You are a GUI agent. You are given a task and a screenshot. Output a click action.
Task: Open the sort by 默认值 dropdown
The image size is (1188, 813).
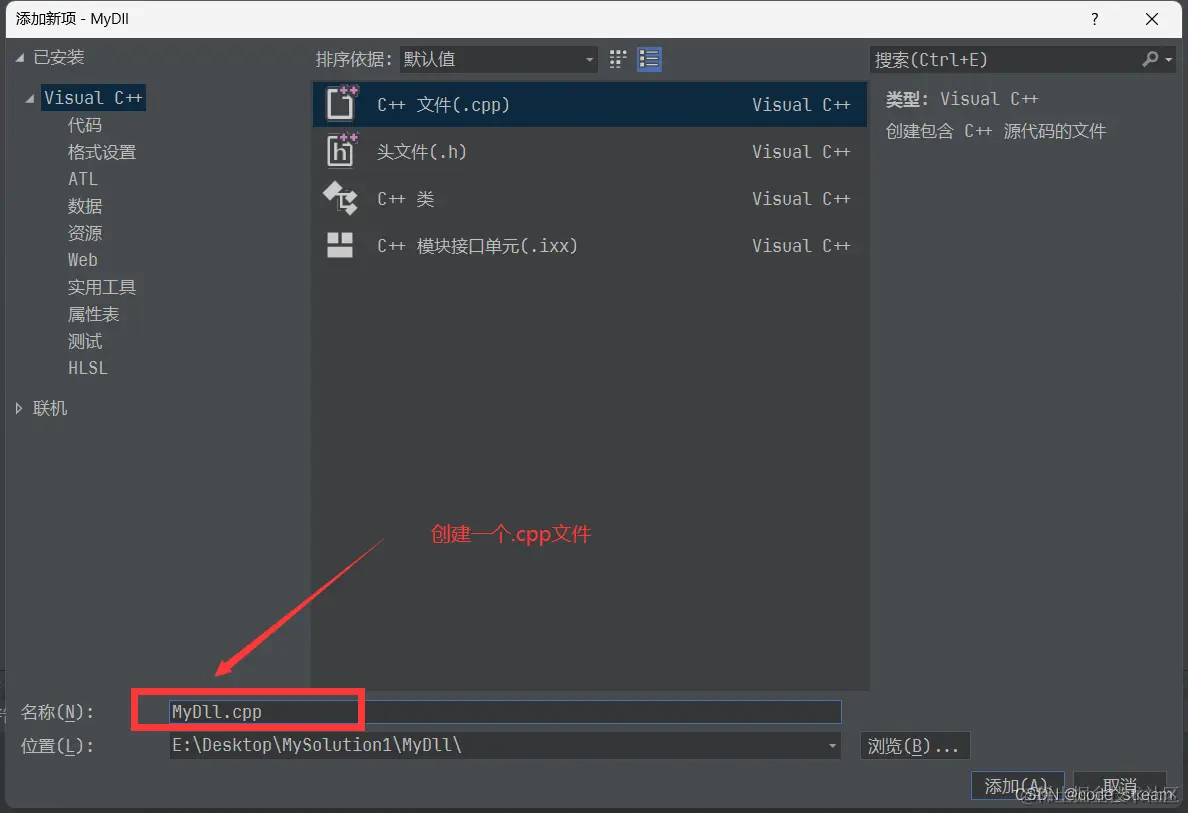coord(499,59)
